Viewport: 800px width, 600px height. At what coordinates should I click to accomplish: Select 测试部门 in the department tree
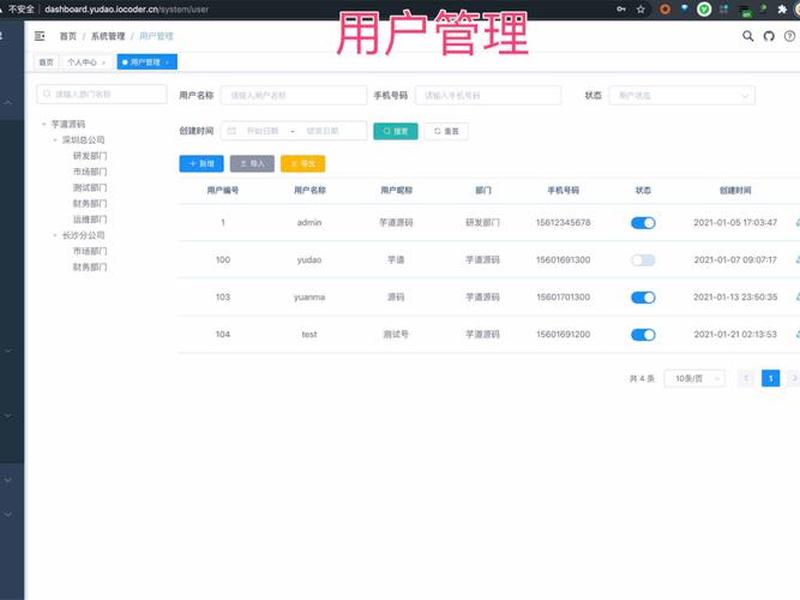[90, 188]
